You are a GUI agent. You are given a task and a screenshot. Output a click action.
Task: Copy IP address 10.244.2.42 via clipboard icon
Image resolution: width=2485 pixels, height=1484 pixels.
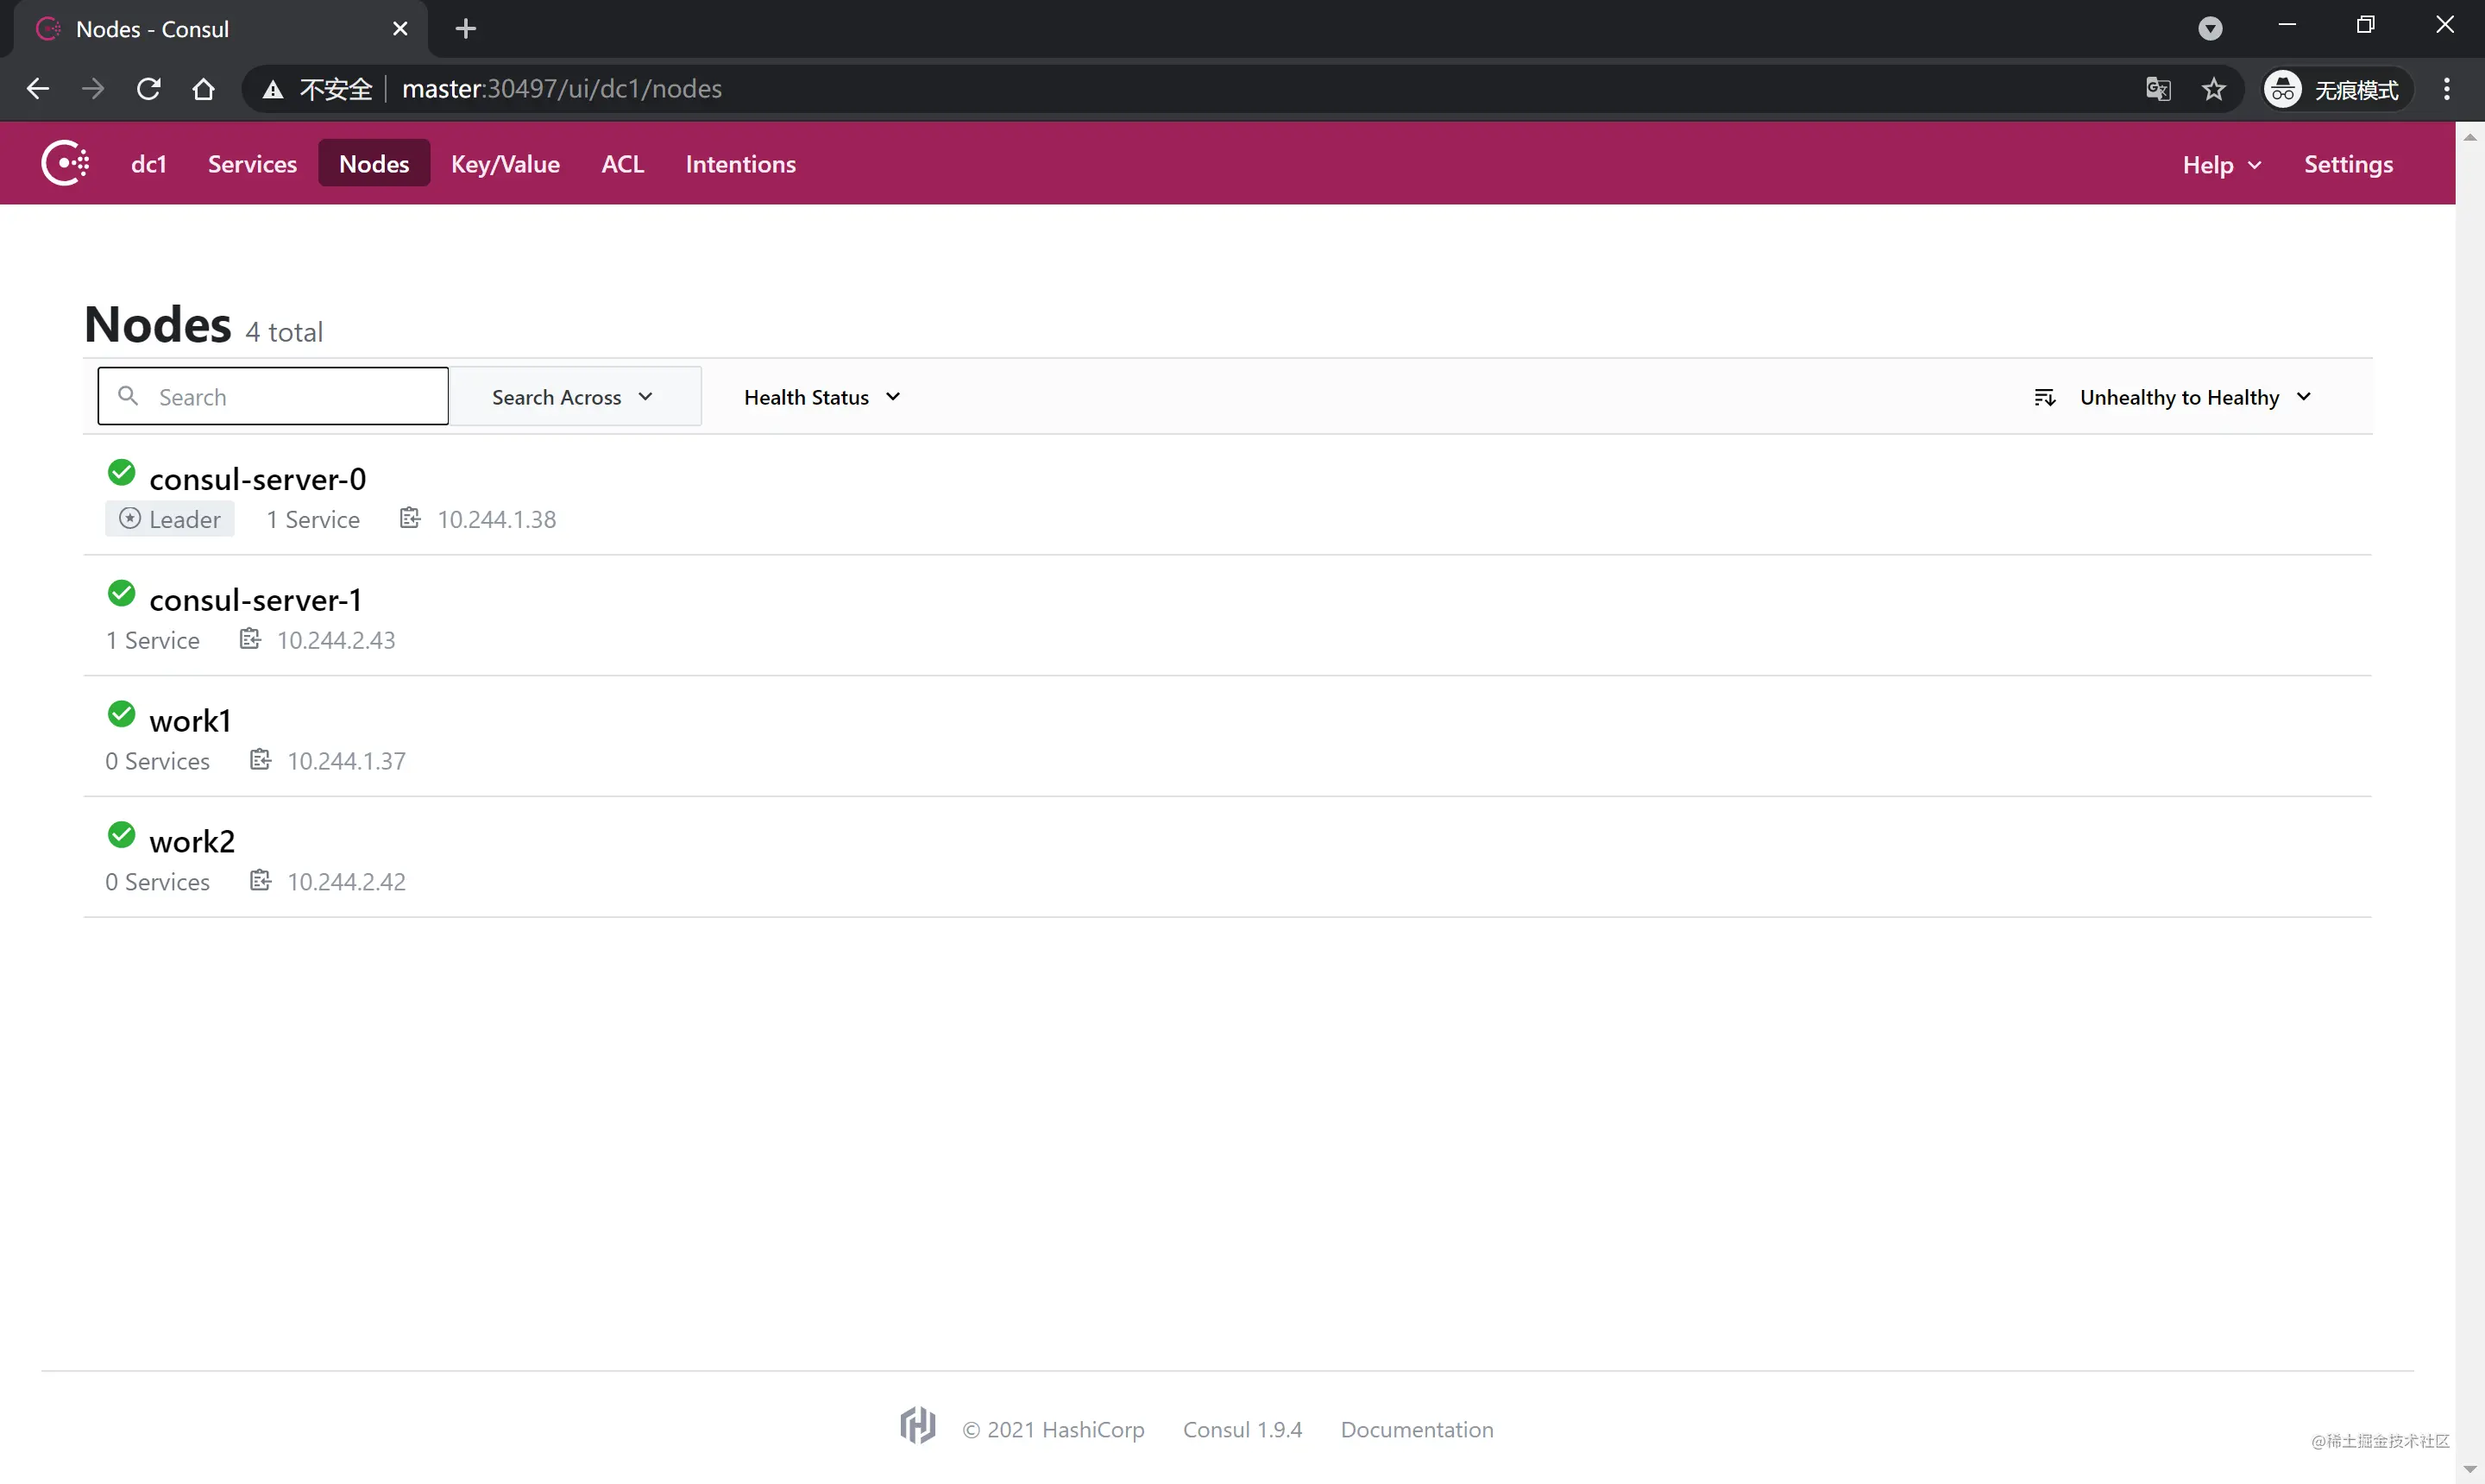tap(260, 881)
